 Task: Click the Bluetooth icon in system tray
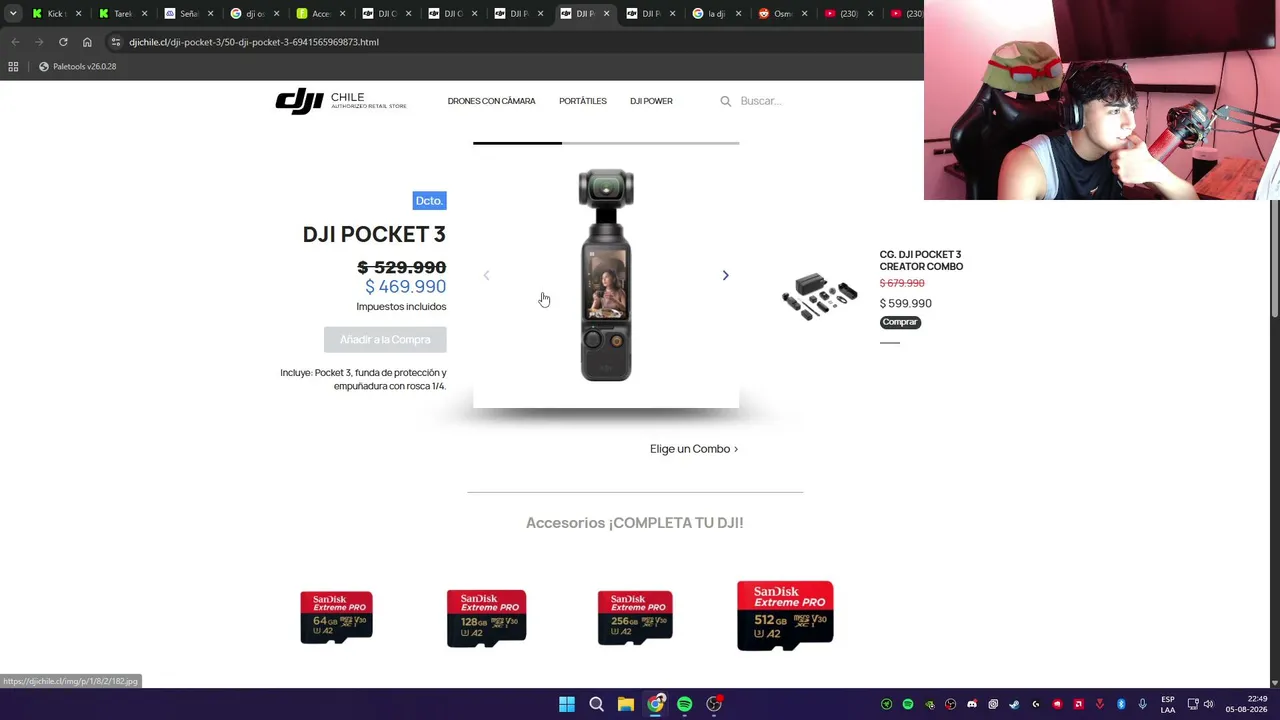click(1121, 704)
